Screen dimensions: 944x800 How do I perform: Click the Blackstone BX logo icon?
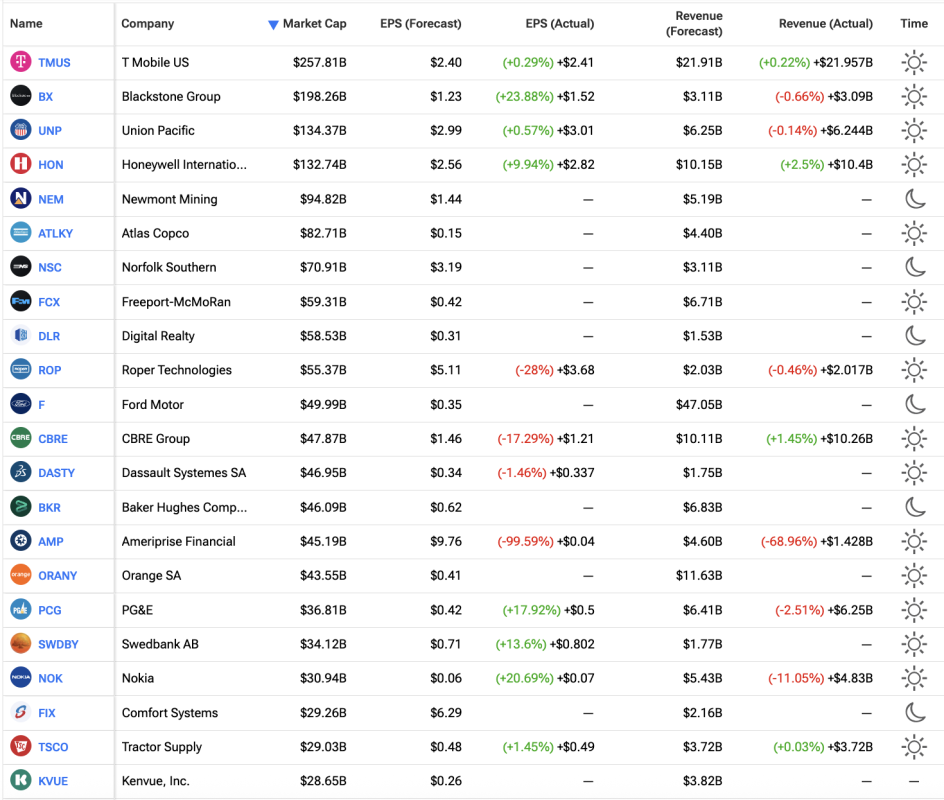coord(21,96)
